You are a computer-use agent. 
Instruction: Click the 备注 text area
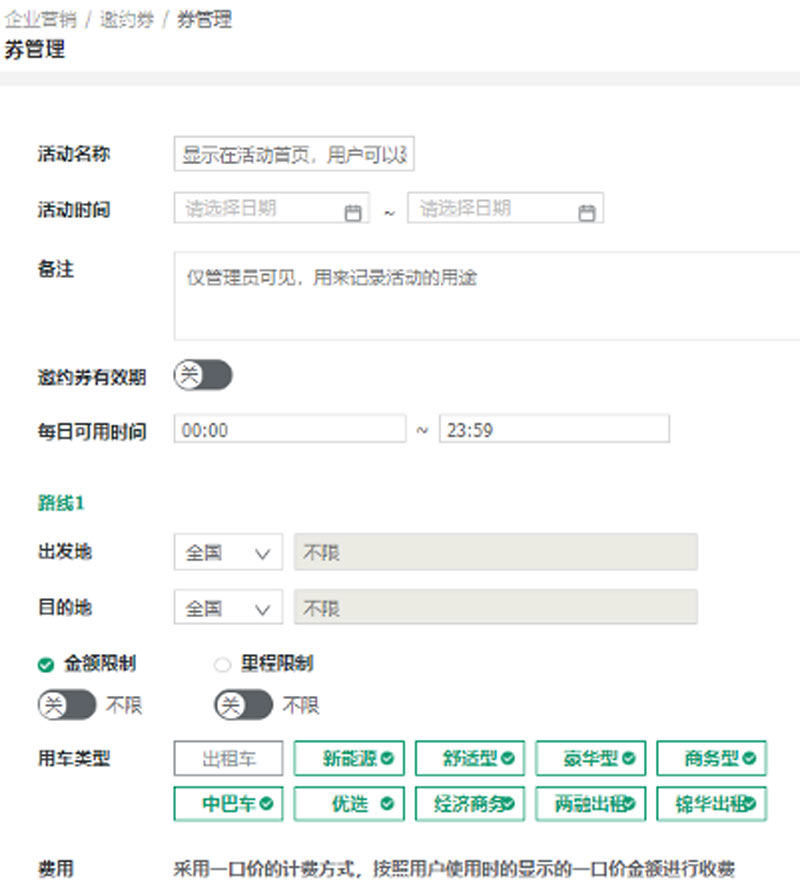[x=487, y=296]
